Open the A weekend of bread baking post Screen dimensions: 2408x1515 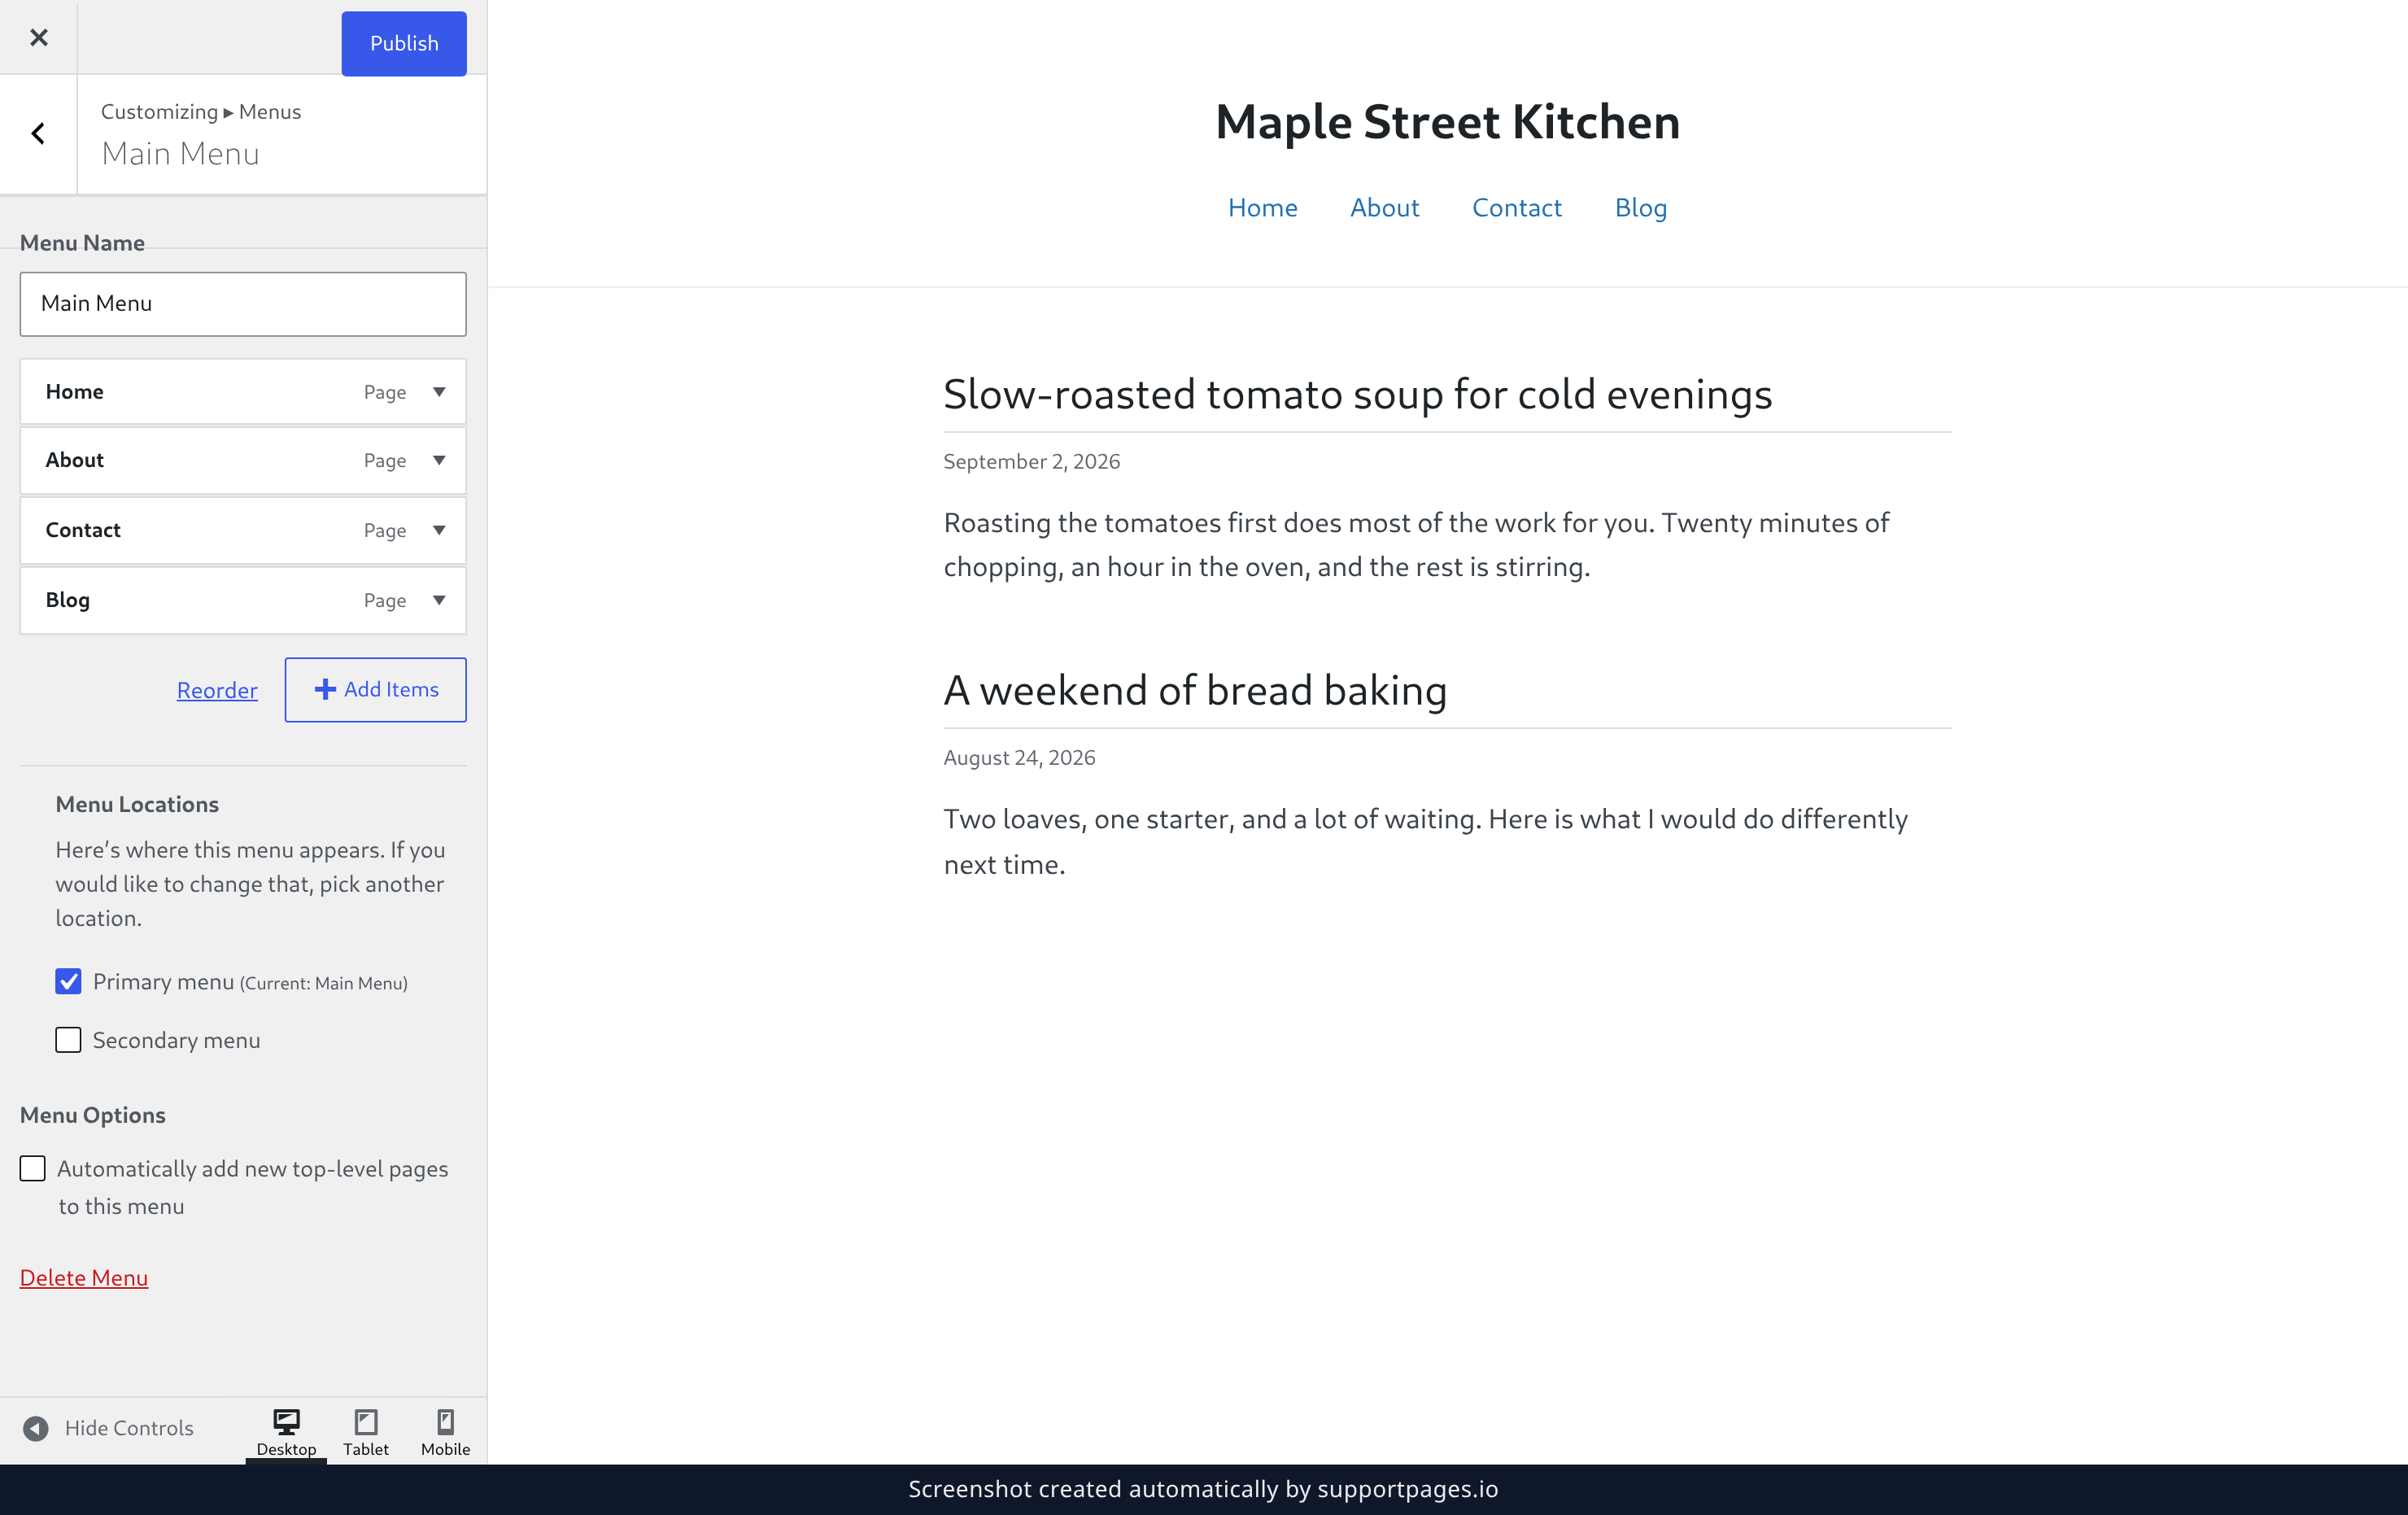point(1195,690)
